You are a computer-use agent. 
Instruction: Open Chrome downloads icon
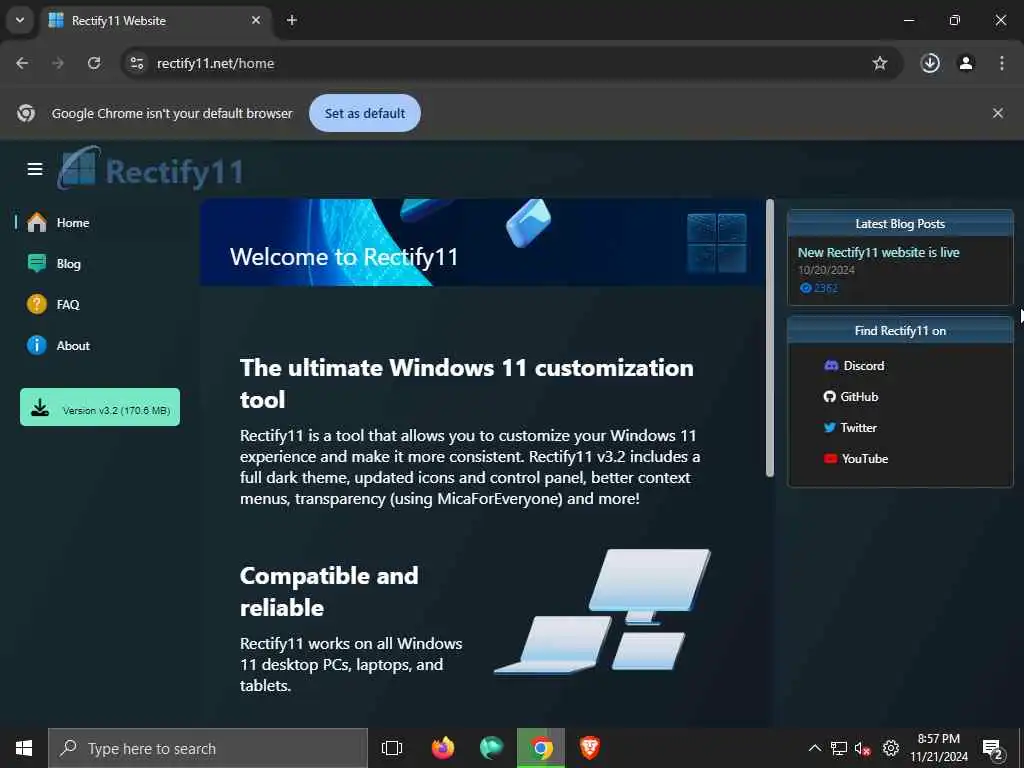[930, 63]
